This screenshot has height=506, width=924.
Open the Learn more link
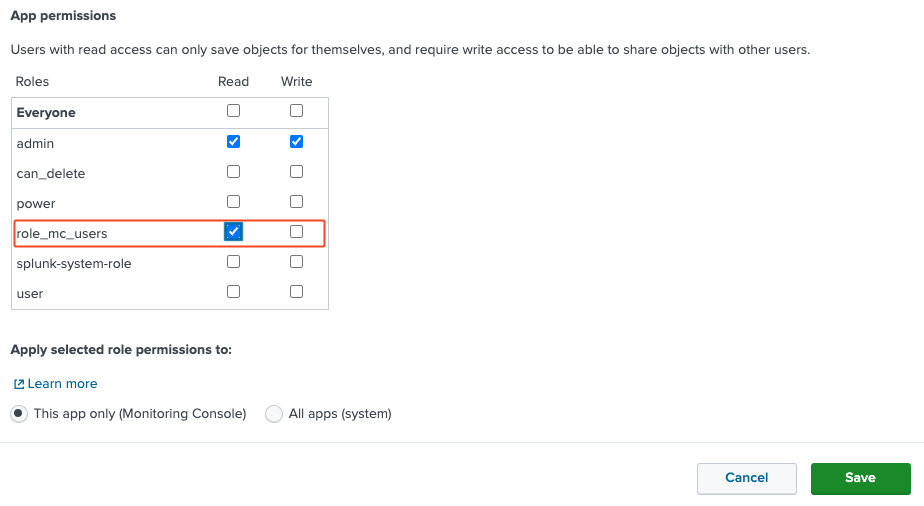(x=62, y=384)
